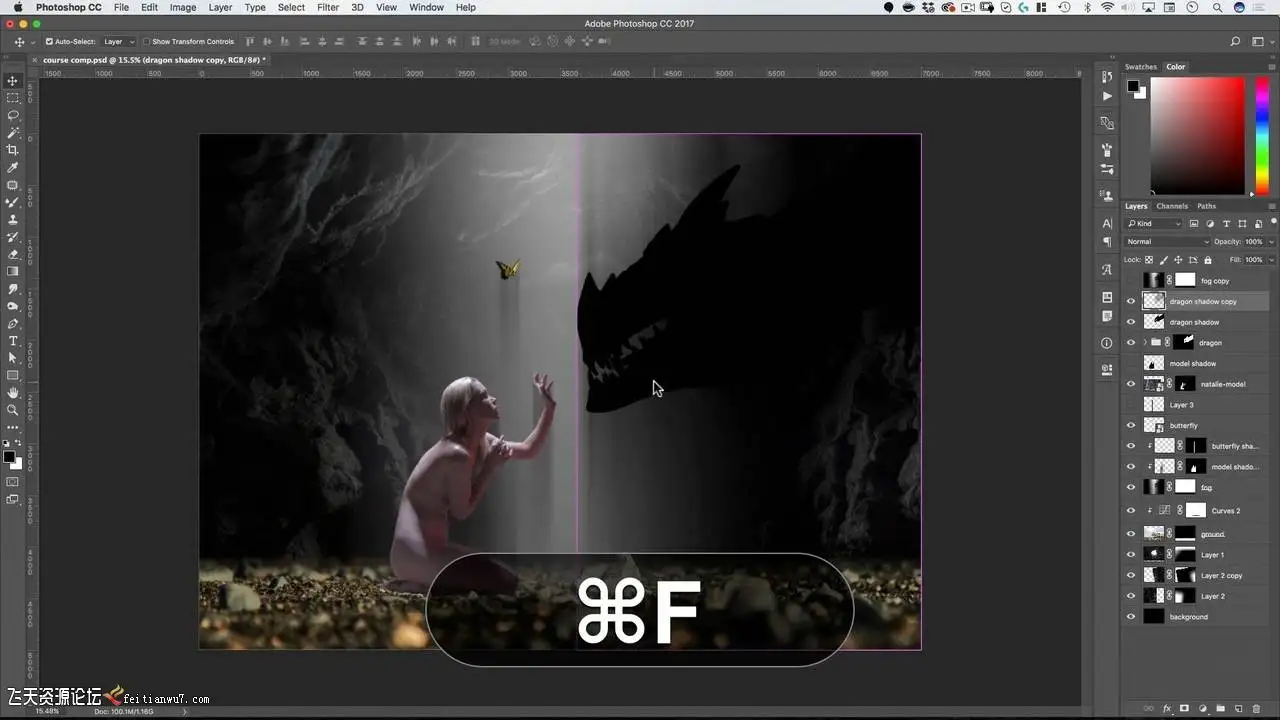
Task: Open the Kind filter dropdown
Action: (x=1153, y=224)
